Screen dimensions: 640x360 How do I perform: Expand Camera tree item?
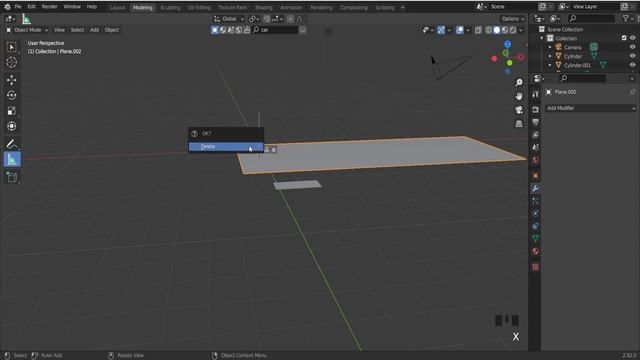pos(550,47)
